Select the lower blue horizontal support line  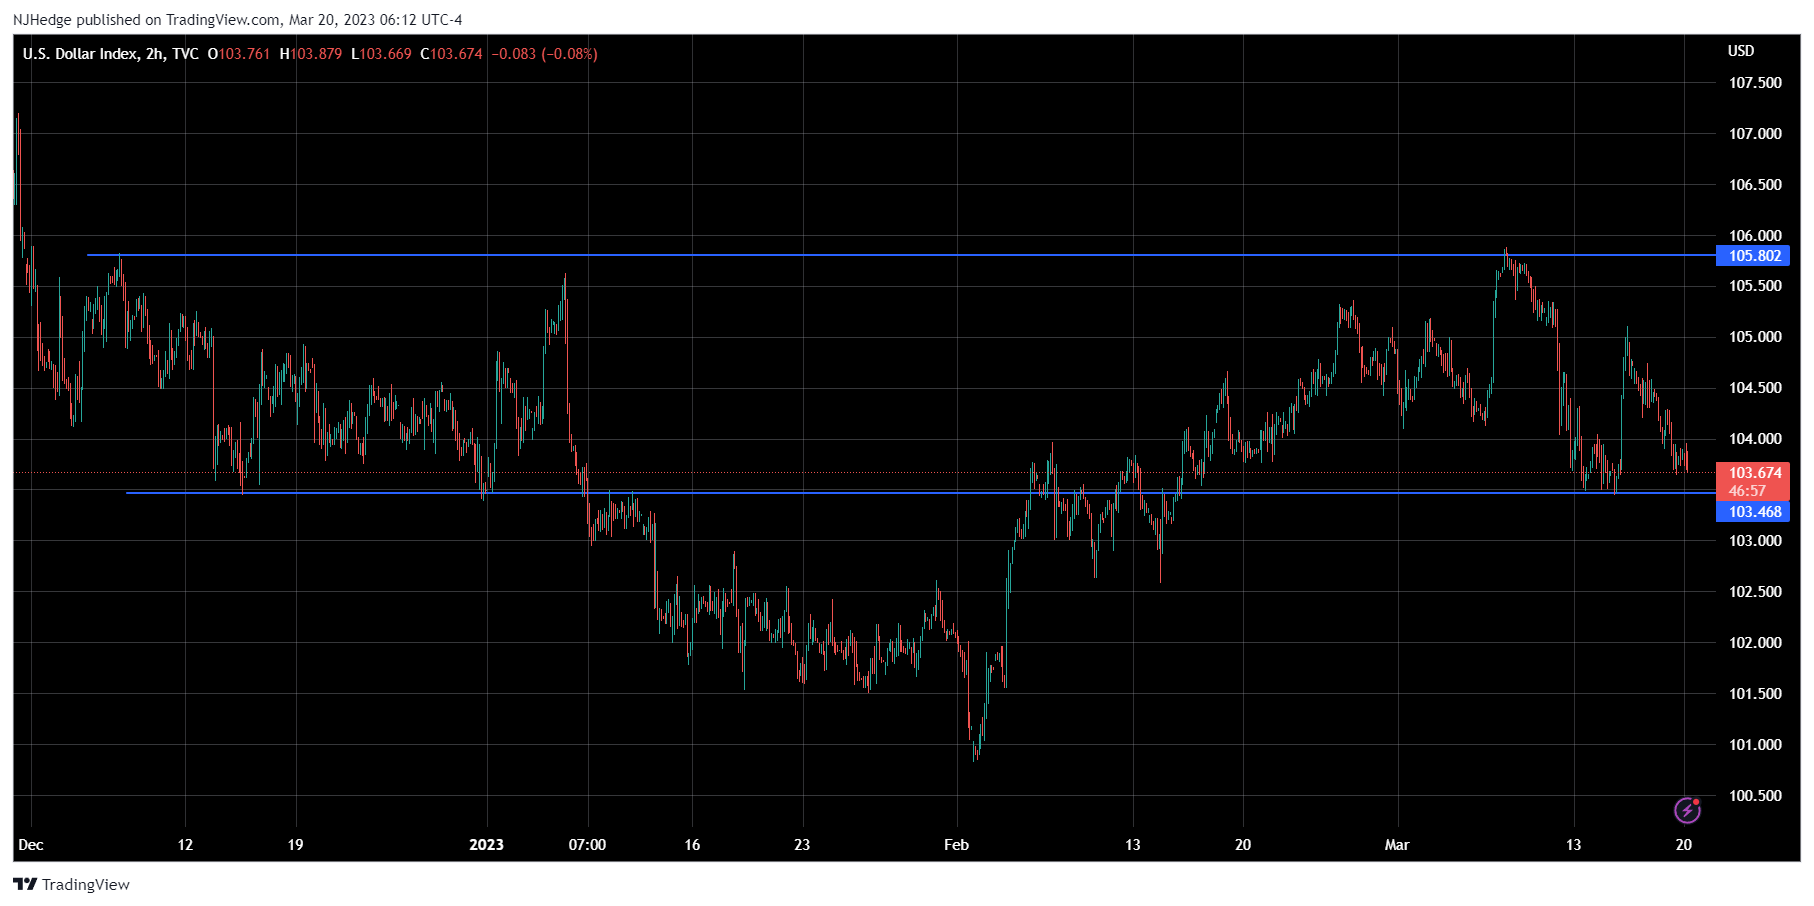pyautogui.click(x=800, y=492)
